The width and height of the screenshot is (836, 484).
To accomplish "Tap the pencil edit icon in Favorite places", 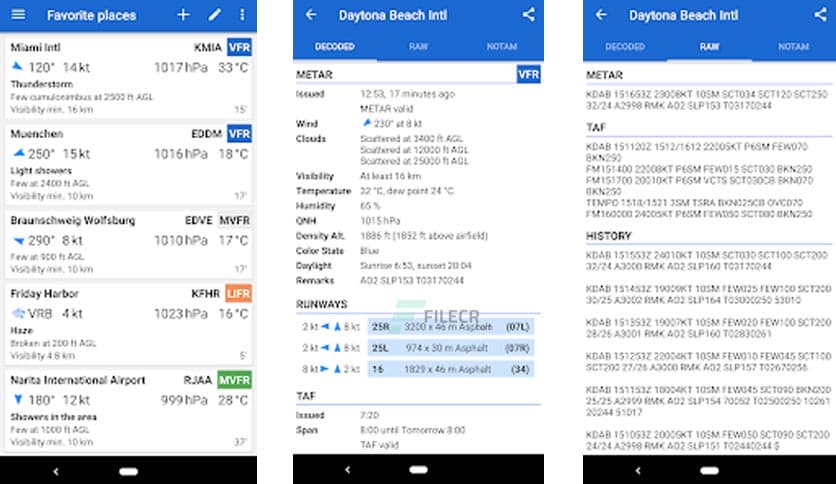I will click(214, 14).
